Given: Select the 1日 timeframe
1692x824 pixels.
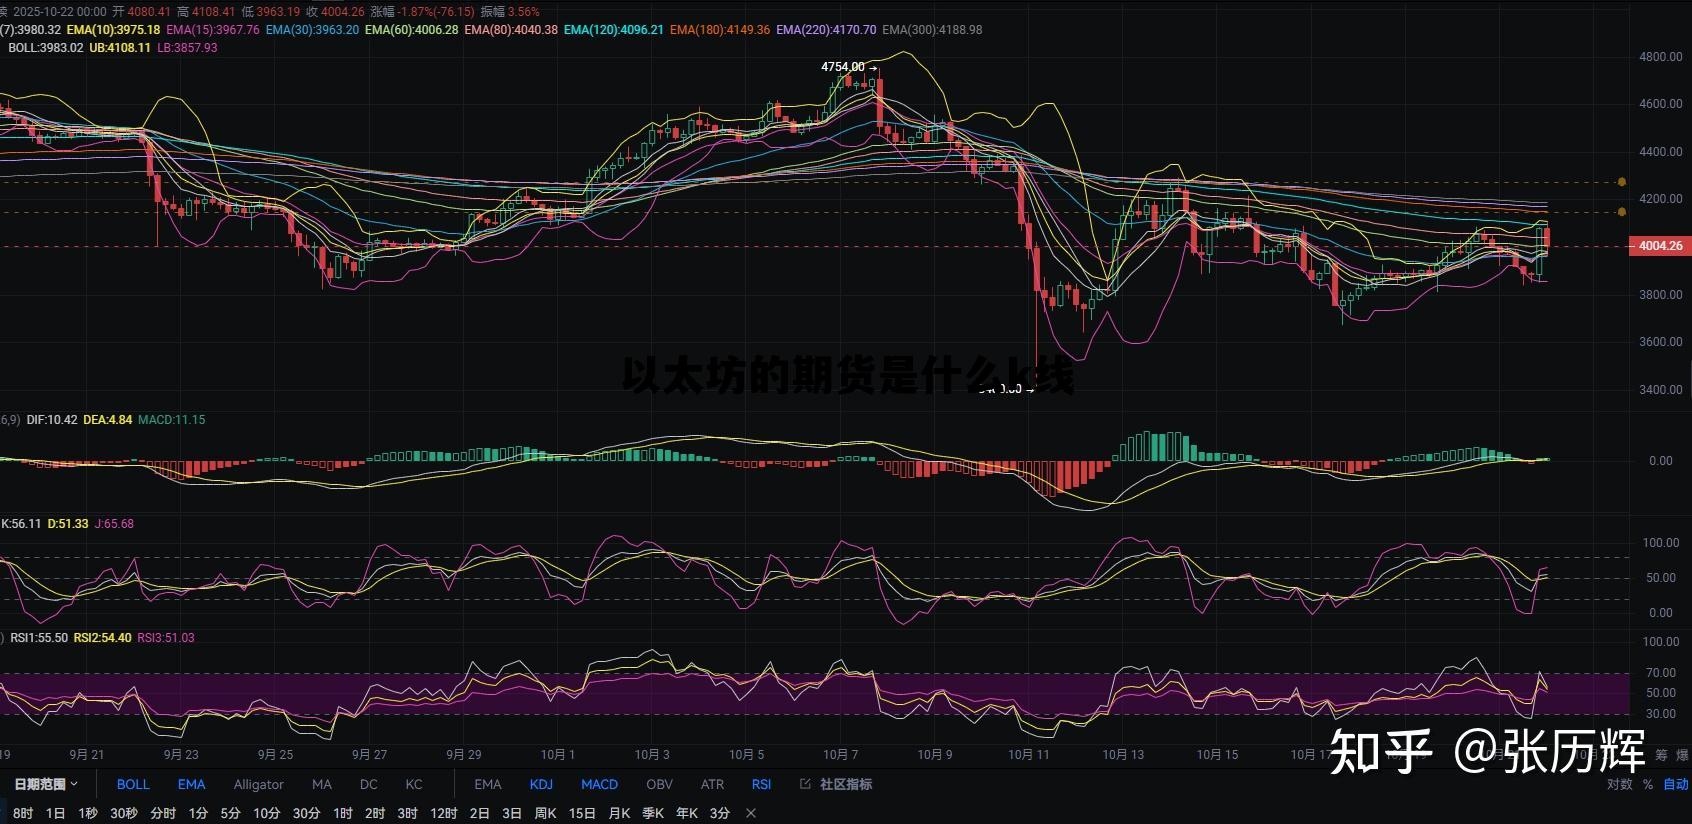Looking at the screenshot, I should tap(56, 814).
